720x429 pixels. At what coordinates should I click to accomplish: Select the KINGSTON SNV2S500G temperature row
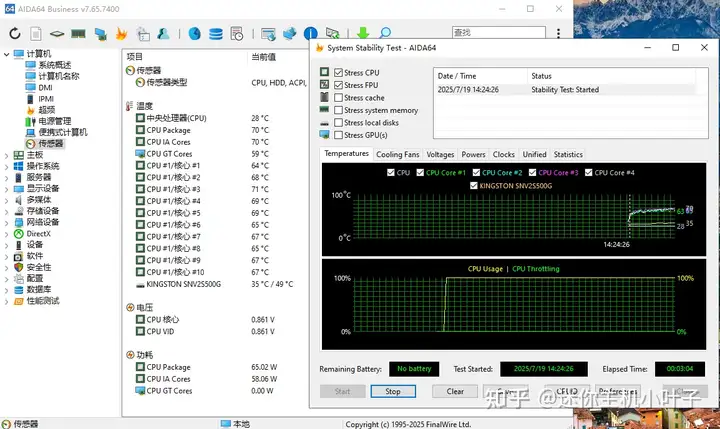[216, 284]
